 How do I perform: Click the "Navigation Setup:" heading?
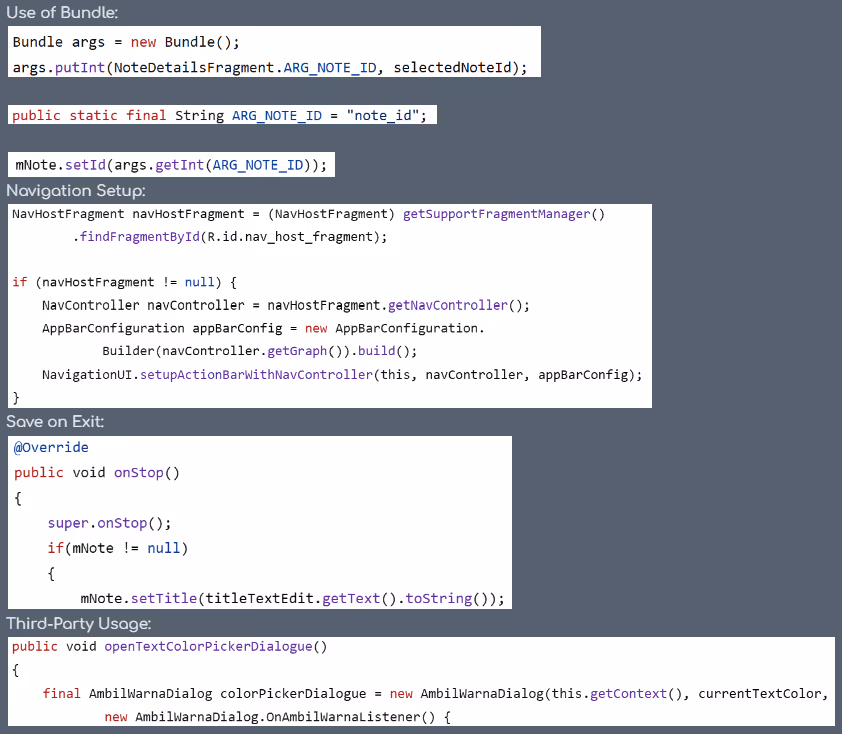(x=77, y=191)
